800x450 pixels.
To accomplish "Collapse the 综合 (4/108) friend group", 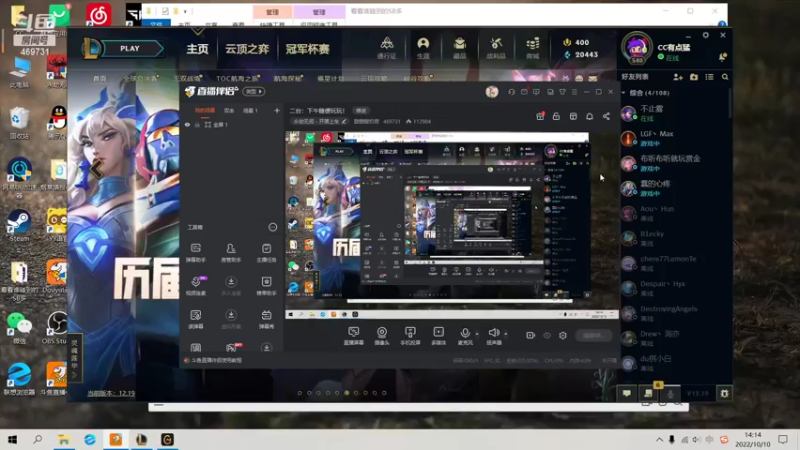I will pos(623,93).
